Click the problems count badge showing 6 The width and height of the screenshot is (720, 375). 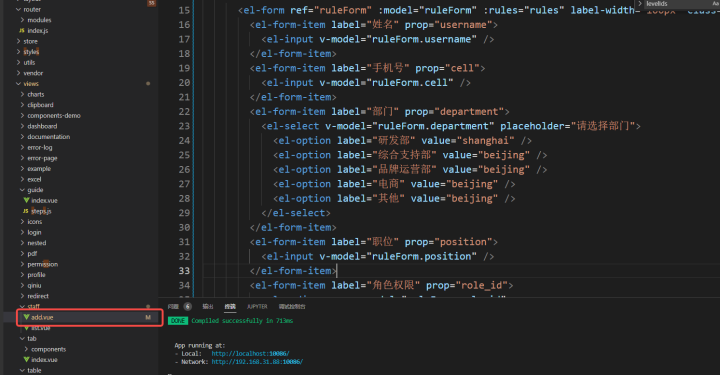188,307
